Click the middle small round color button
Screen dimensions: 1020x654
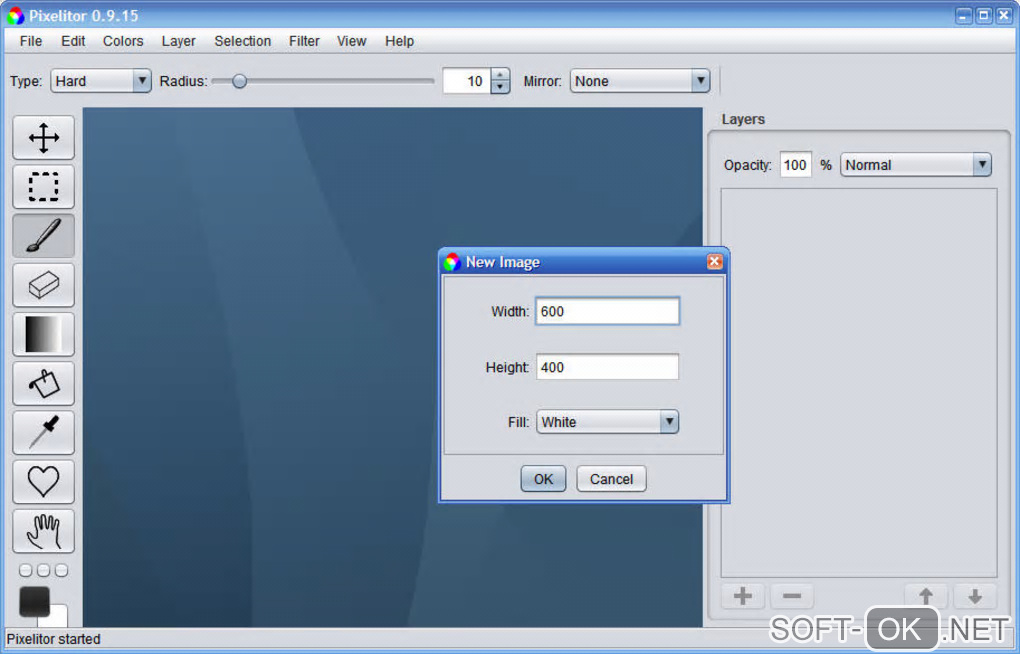44,570
